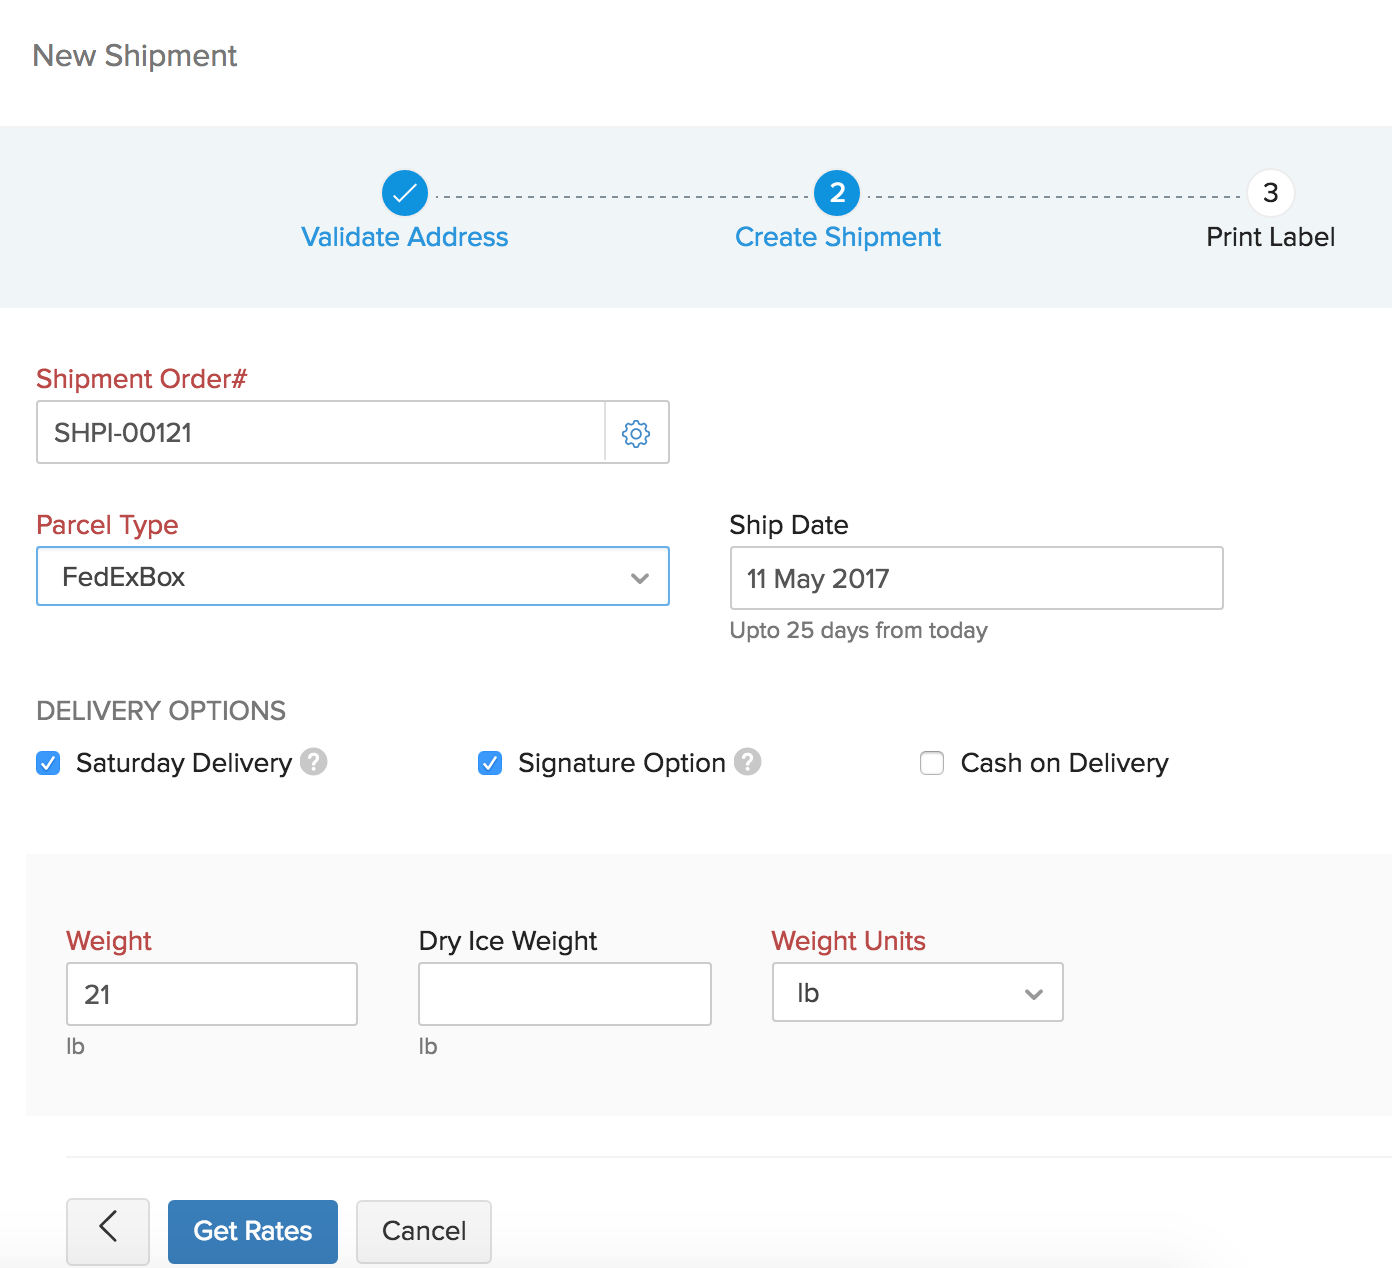Click the step 3 circle icon

click(x=1270, y=193)
